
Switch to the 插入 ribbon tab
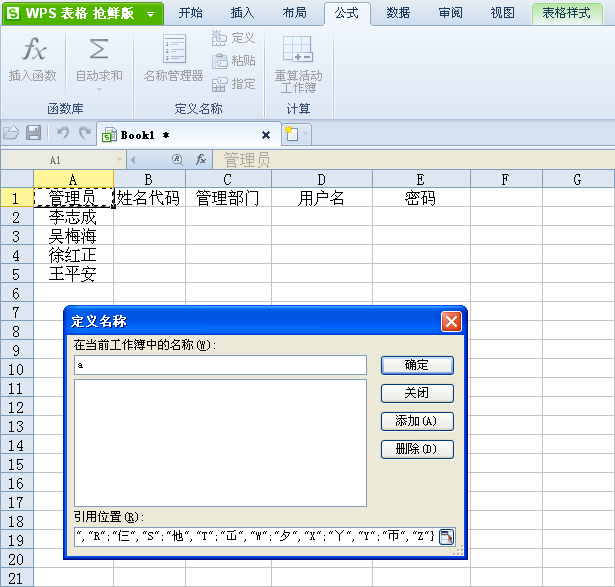pos(242,13)
